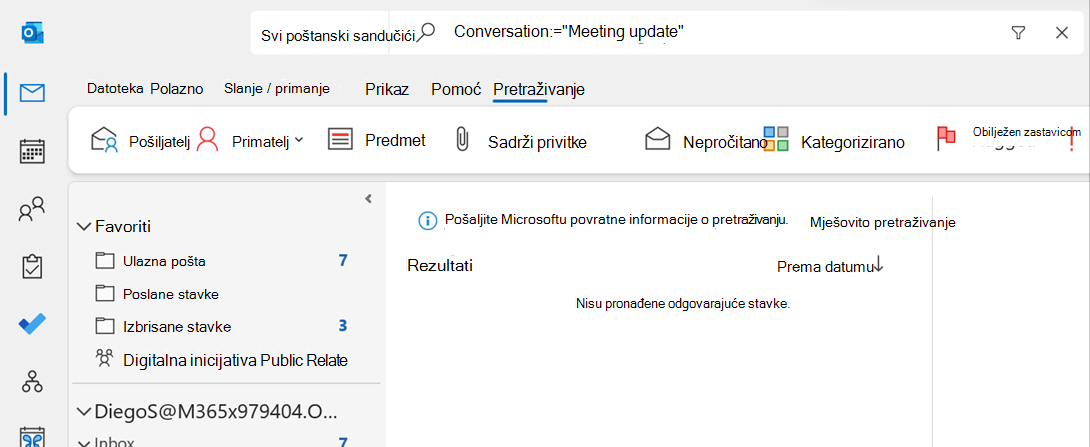Open the Calendar icon in sidebar
The height and width of the screenshot is (447, 1090).
pos(32,150)
